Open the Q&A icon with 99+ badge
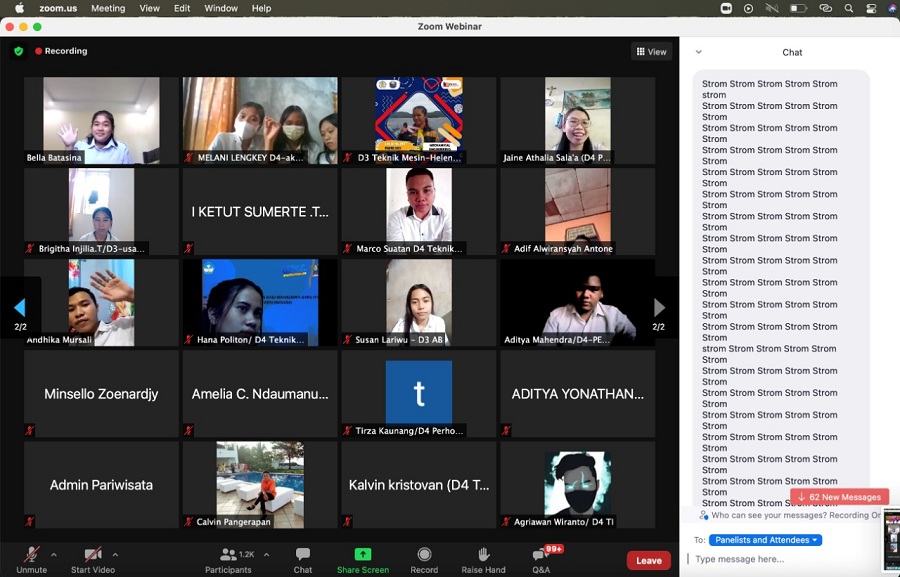Image resolution: width=900 pixels, height=577 pixels. pos(540,555)
